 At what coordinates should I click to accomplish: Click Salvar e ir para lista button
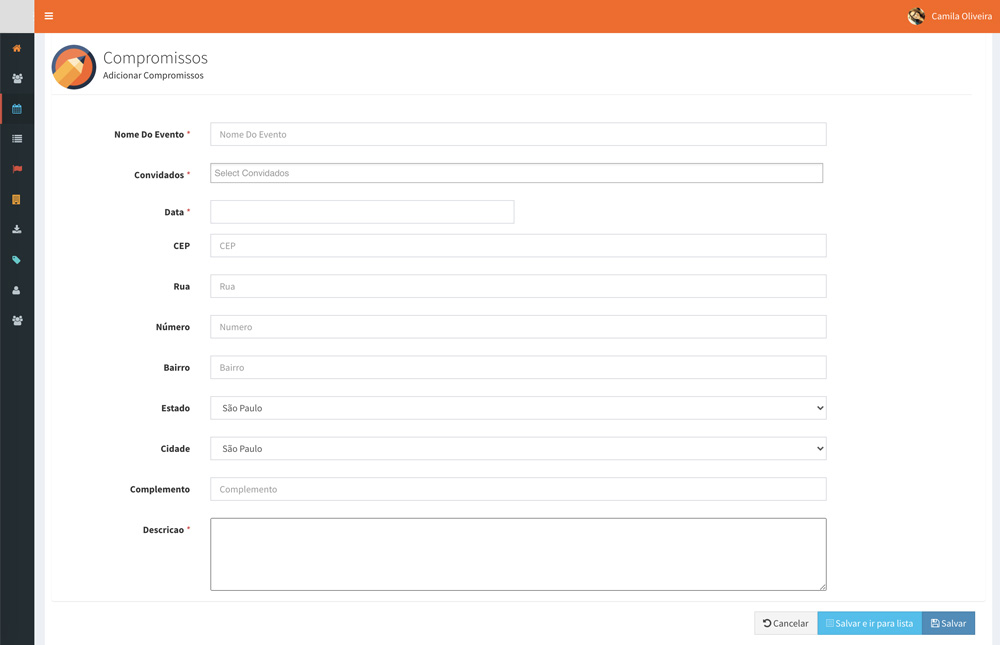click(x=869, y=623)
